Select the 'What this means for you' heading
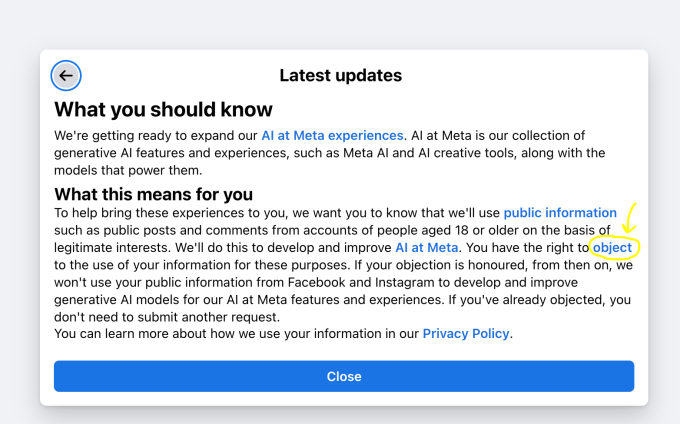Image resolution: width=680 pixels, height=424 pixels. point(153,194)
